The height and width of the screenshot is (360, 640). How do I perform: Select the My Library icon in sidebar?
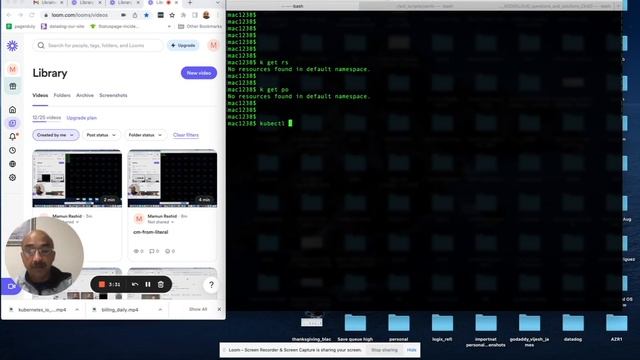point(13,123)
